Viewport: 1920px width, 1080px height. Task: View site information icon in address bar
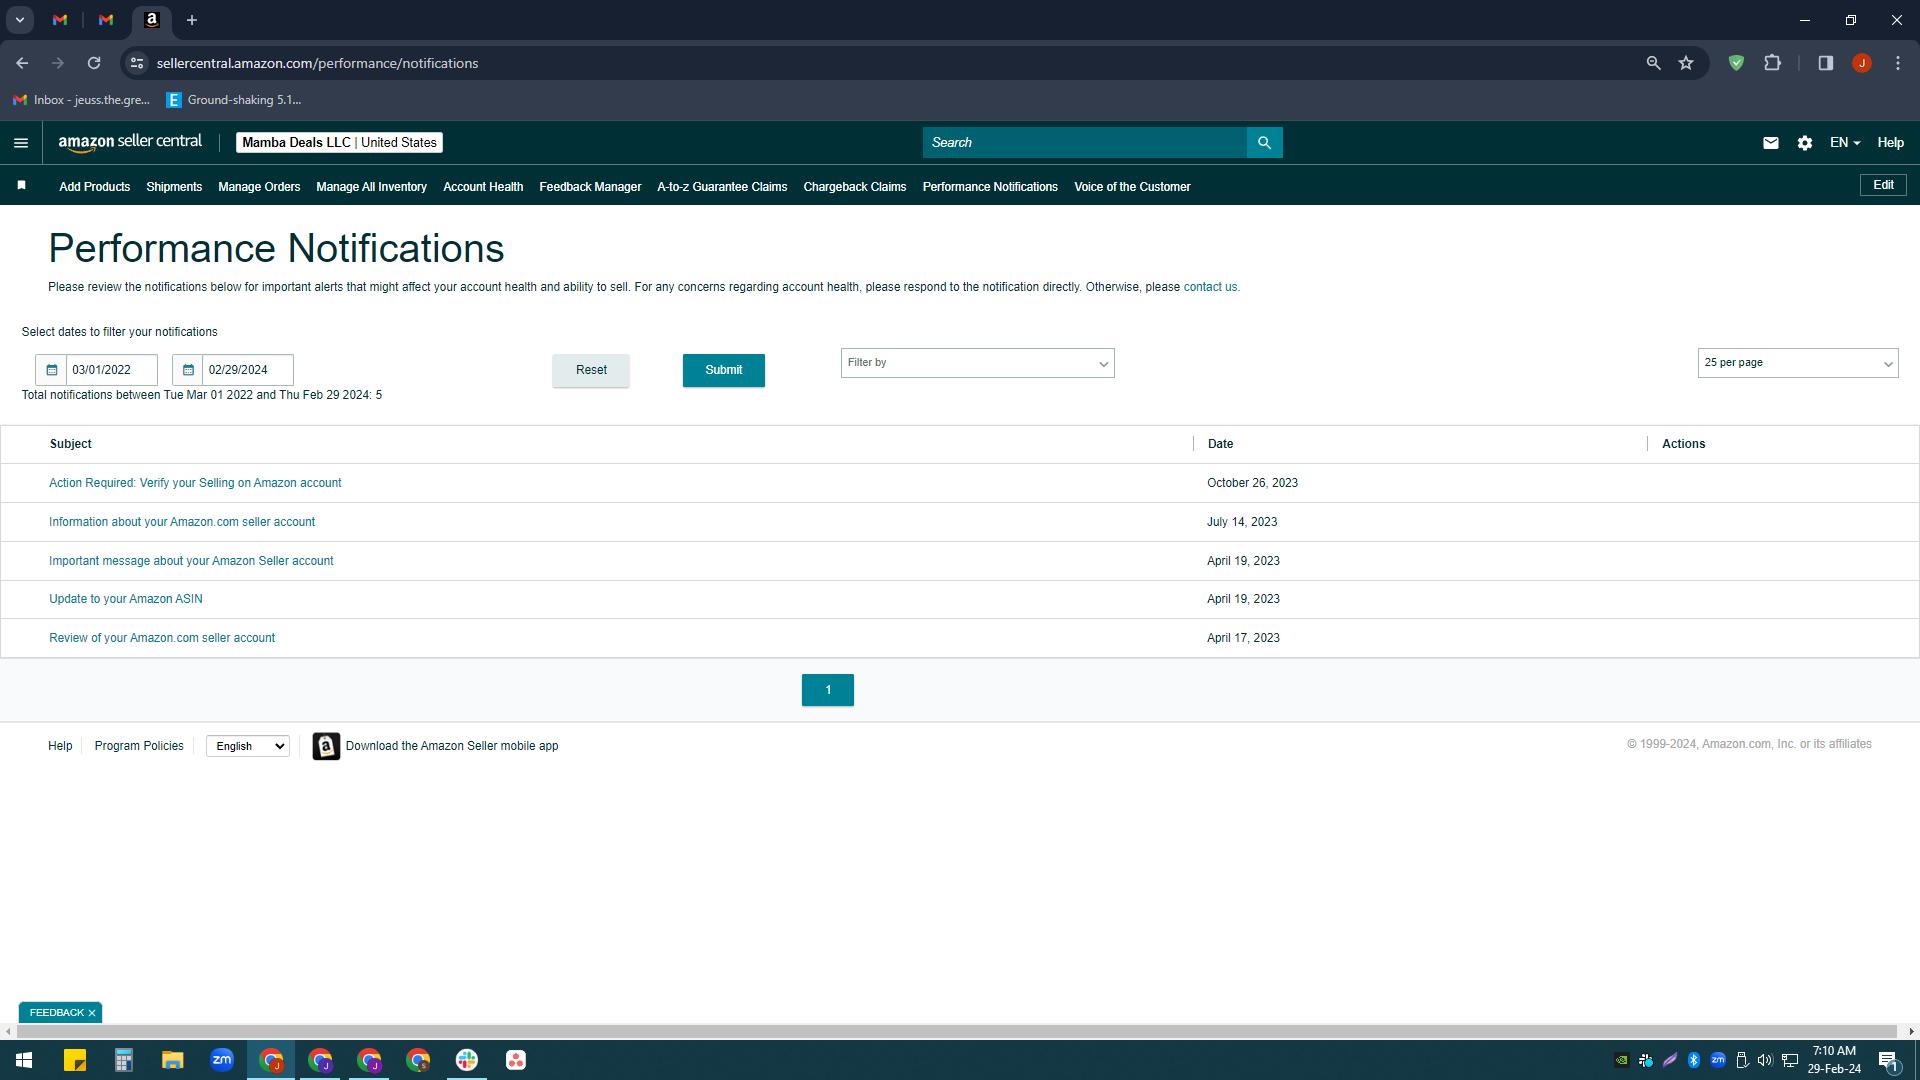(x=137, y=63)
